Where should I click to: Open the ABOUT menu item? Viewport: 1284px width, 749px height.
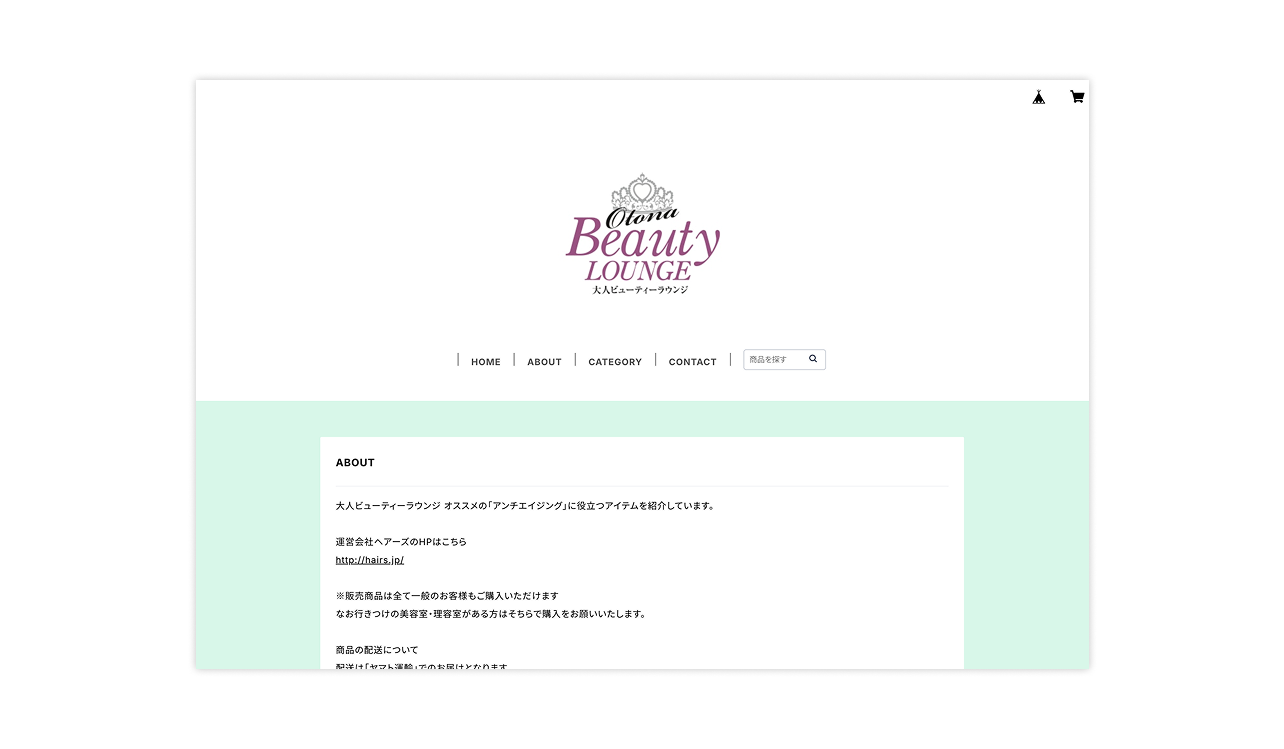click(544, 362)
